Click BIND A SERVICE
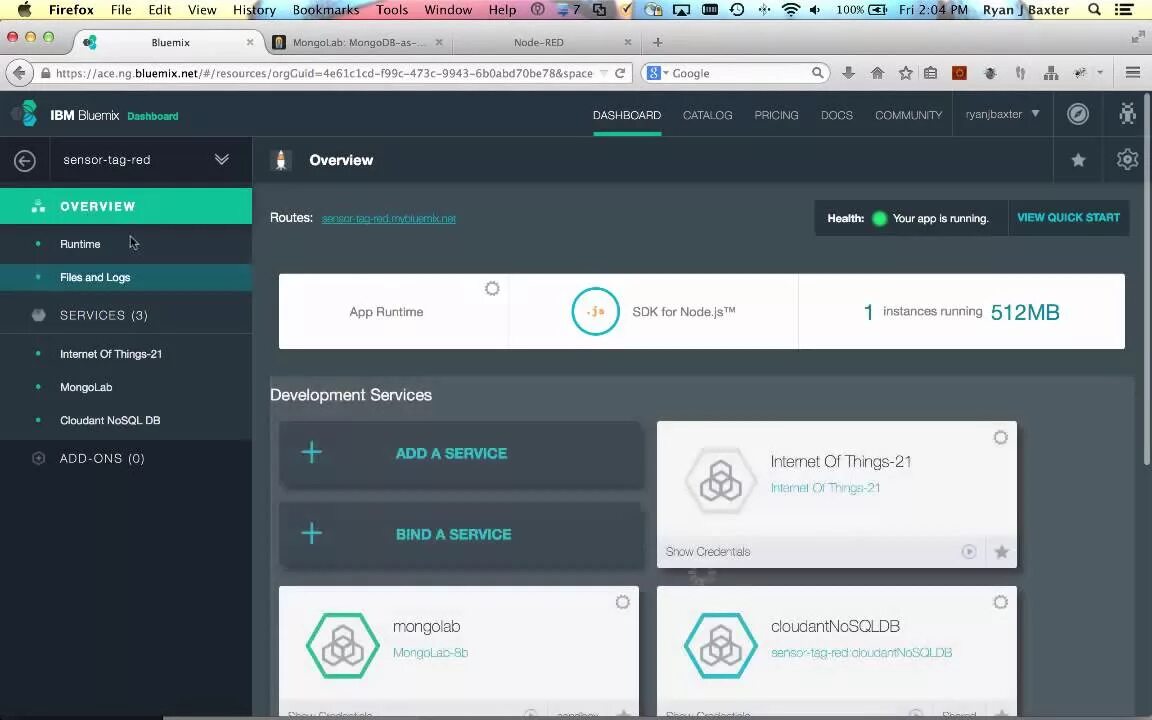The width and height of the screenshot is (1152, 720). click(461, 534)
